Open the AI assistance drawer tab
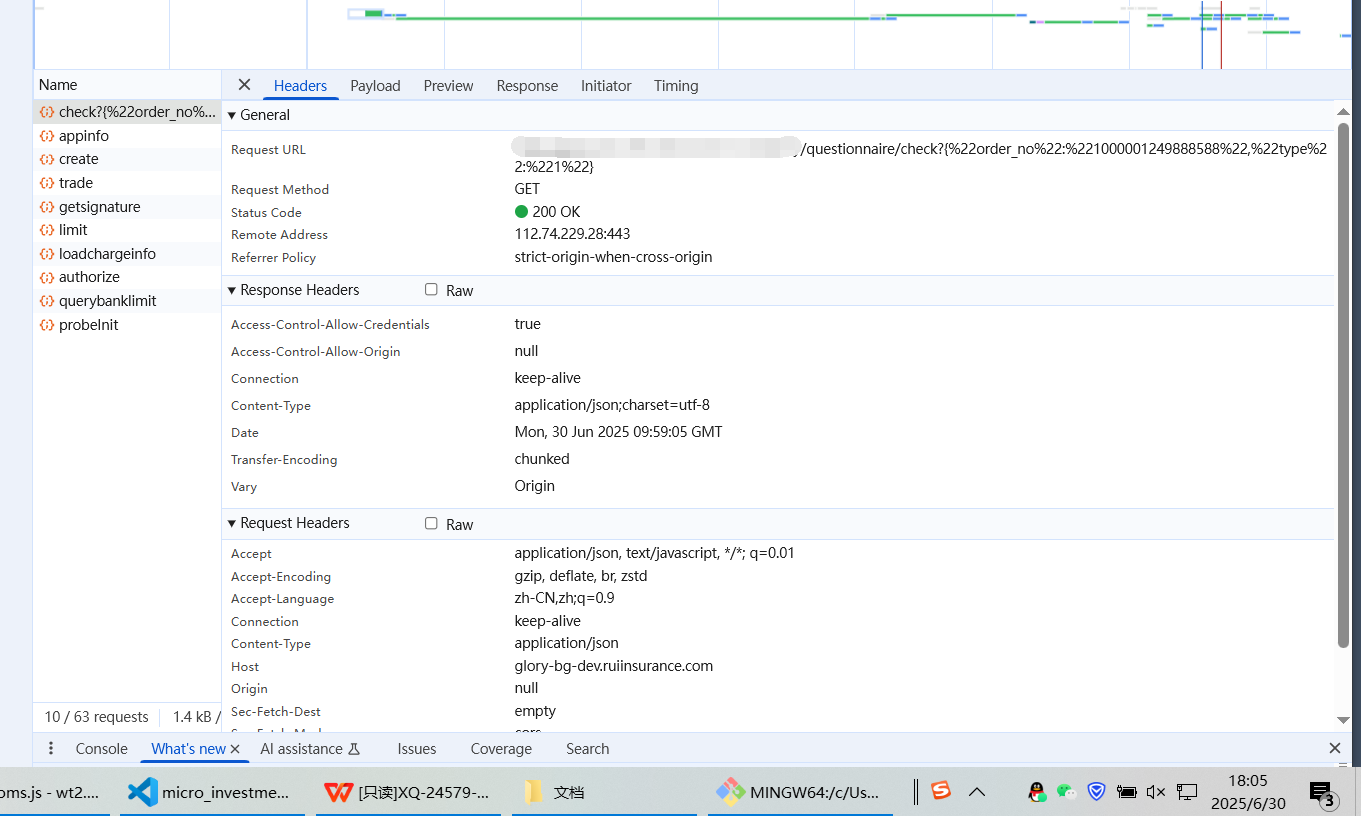This screenshot has width=1361, height=816. click(310, 749)
